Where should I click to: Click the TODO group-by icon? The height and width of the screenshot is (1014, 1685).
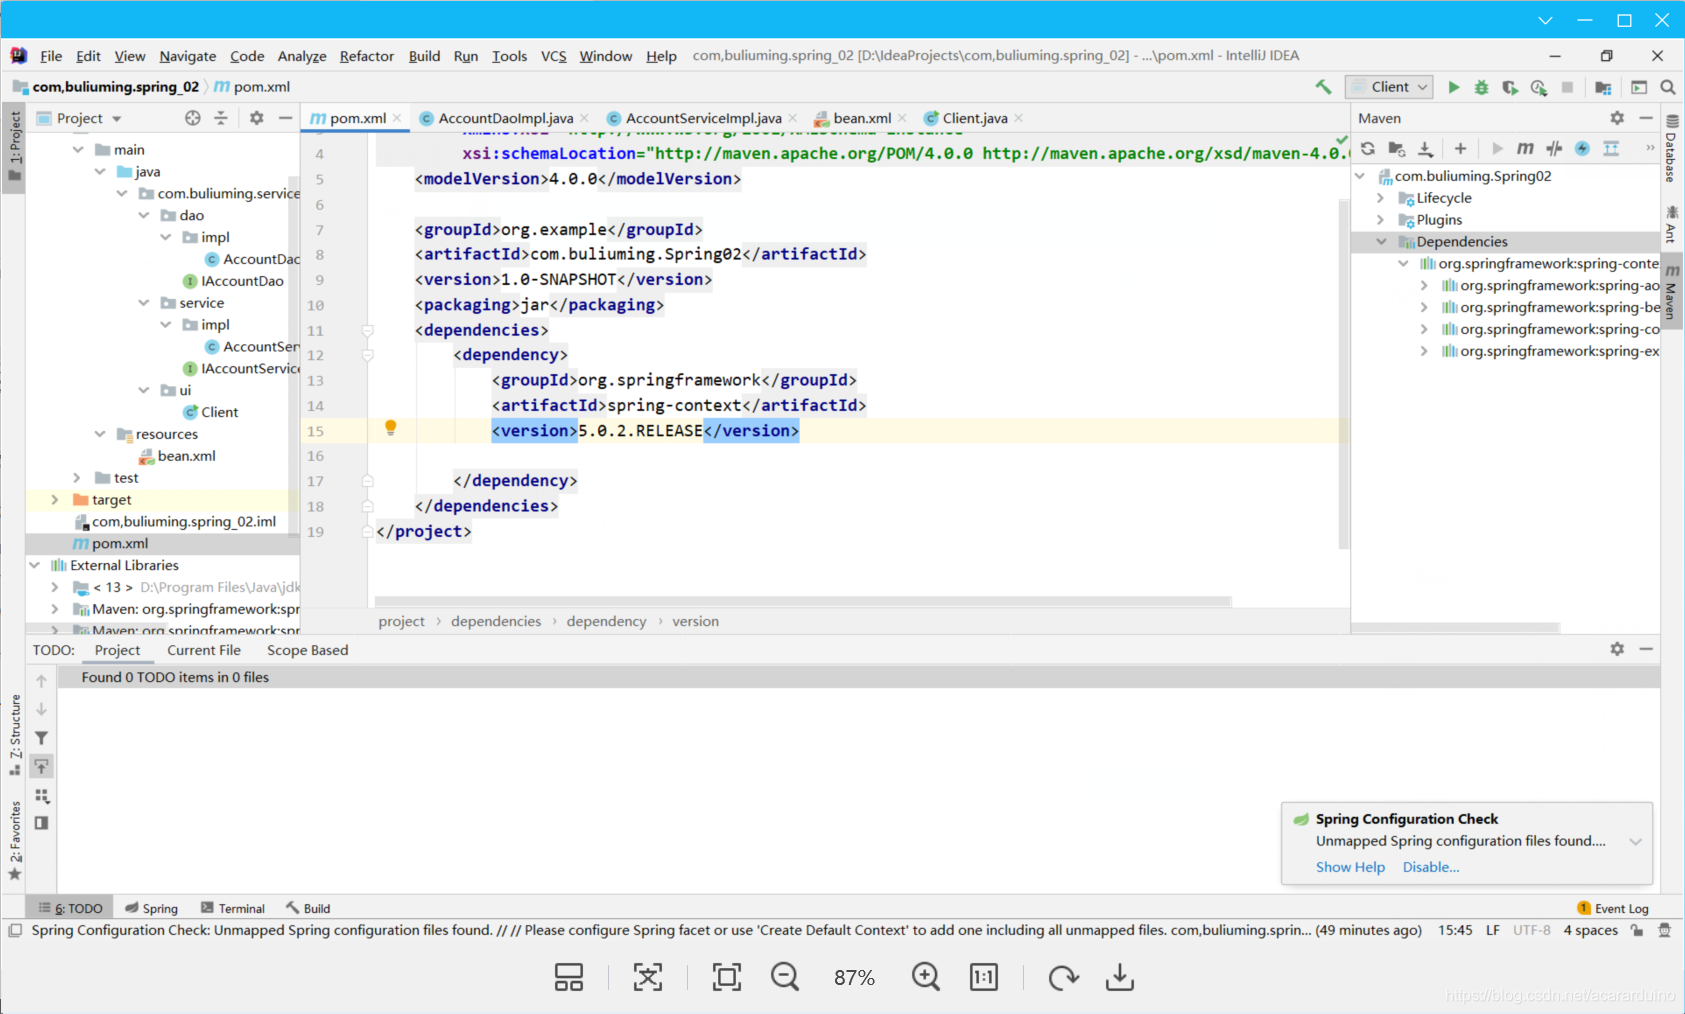[41, 796]
